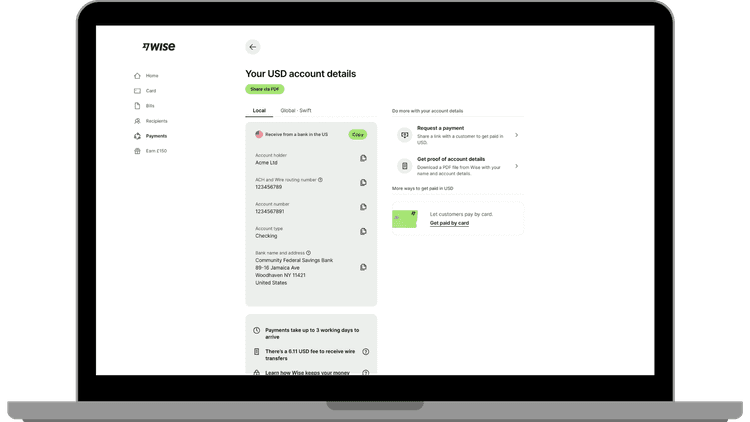
Task: Open help for Wise keeps your money
Action: (365, 373)
